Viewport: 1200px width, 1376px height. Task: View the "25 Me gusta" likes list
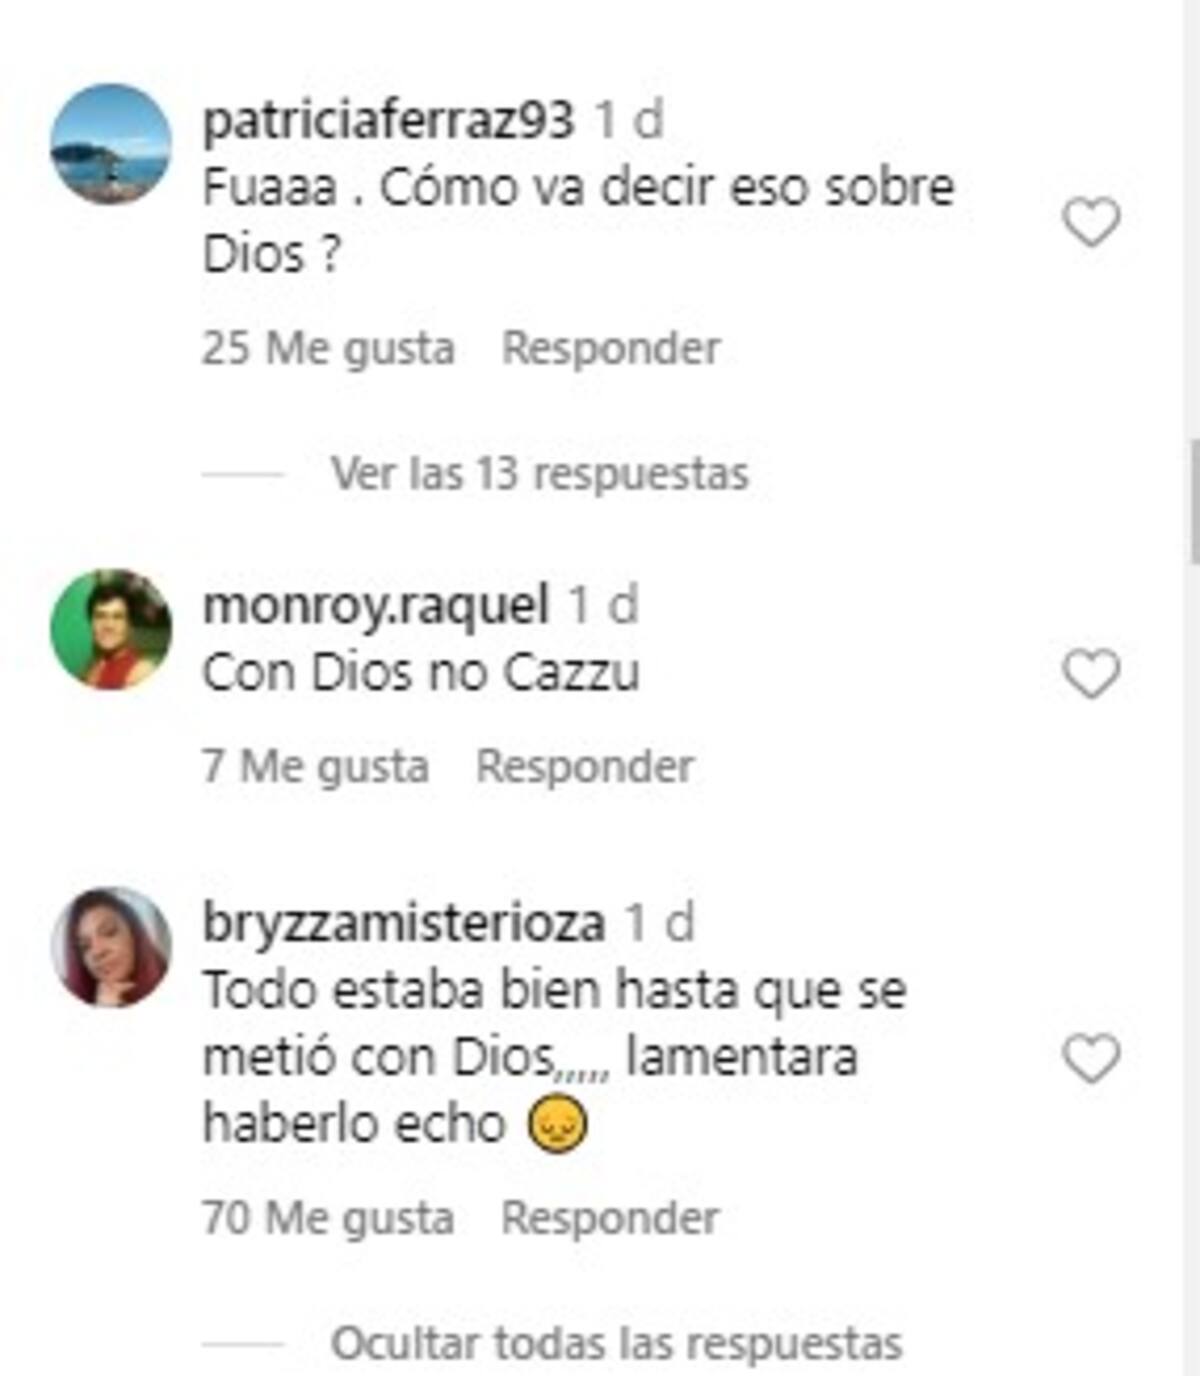tap(329, 348)
